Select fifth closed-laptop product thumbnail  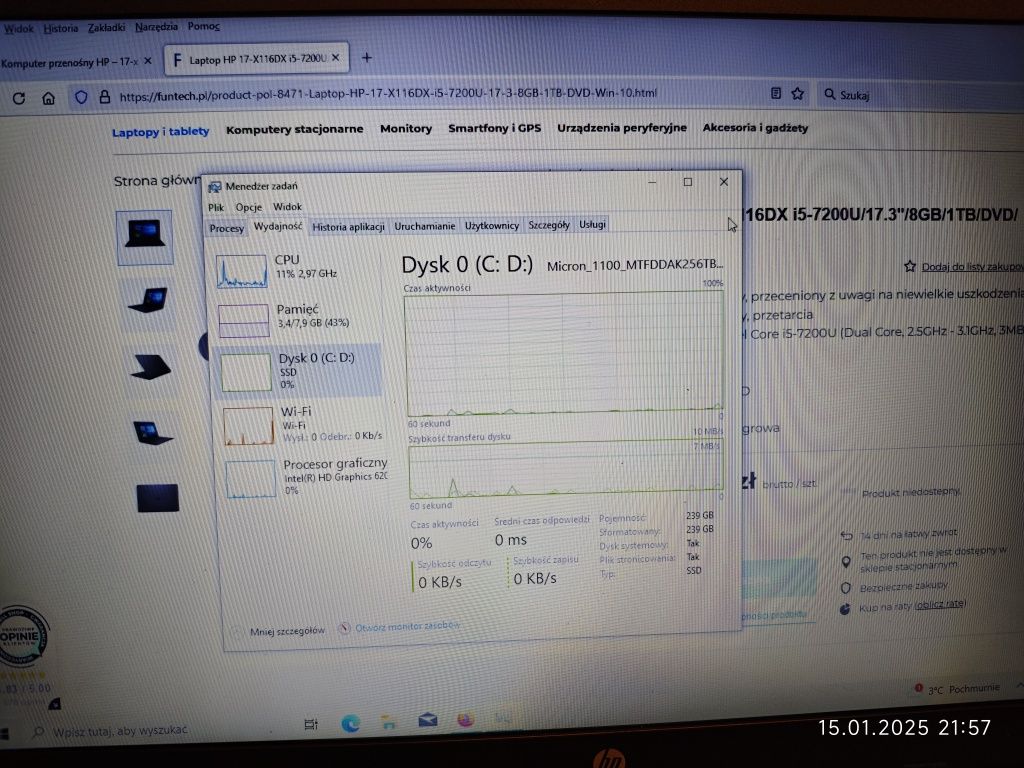157,498
